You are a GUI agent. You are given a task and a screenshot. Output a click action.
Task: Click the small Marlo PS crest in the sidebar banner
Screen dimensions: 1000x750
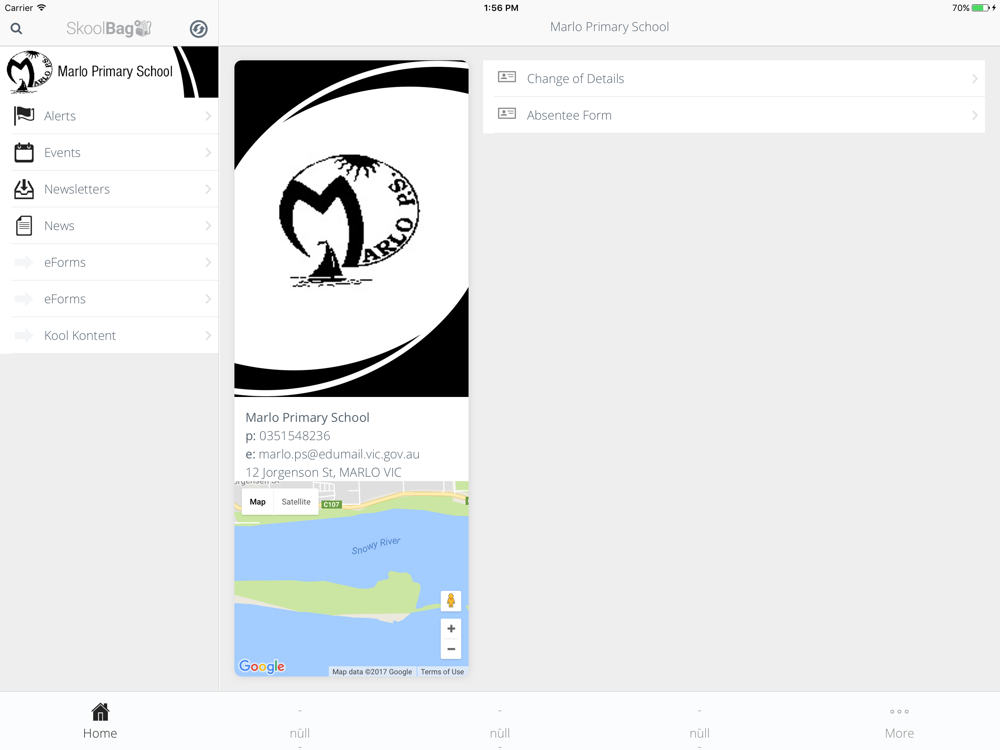pyautogui.click(x=29, y=71)
